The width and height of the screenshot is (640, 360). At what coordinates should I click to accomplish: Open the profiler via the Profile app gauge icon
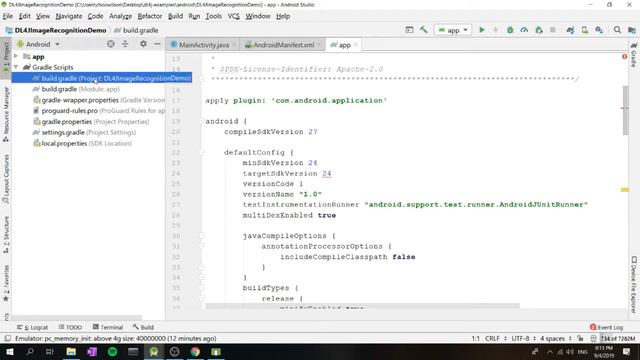[524, 30]
